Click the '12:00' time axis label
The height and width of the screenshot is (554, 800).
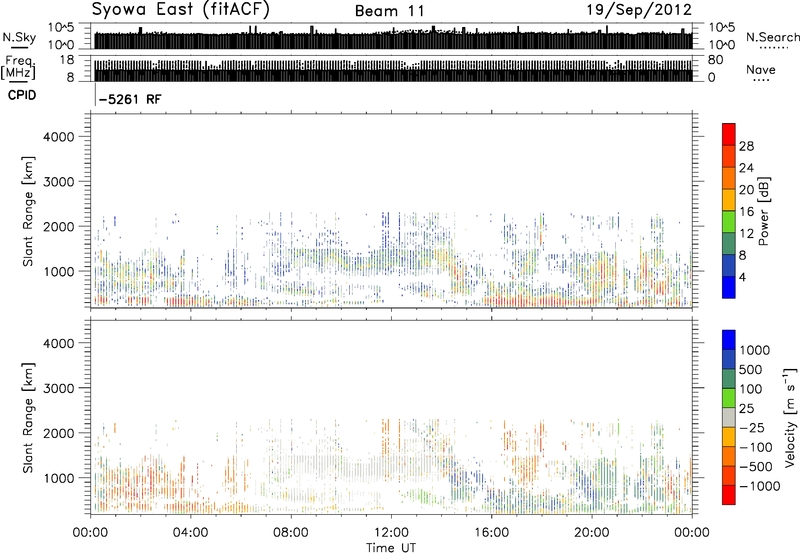click(x=391, y=533)
